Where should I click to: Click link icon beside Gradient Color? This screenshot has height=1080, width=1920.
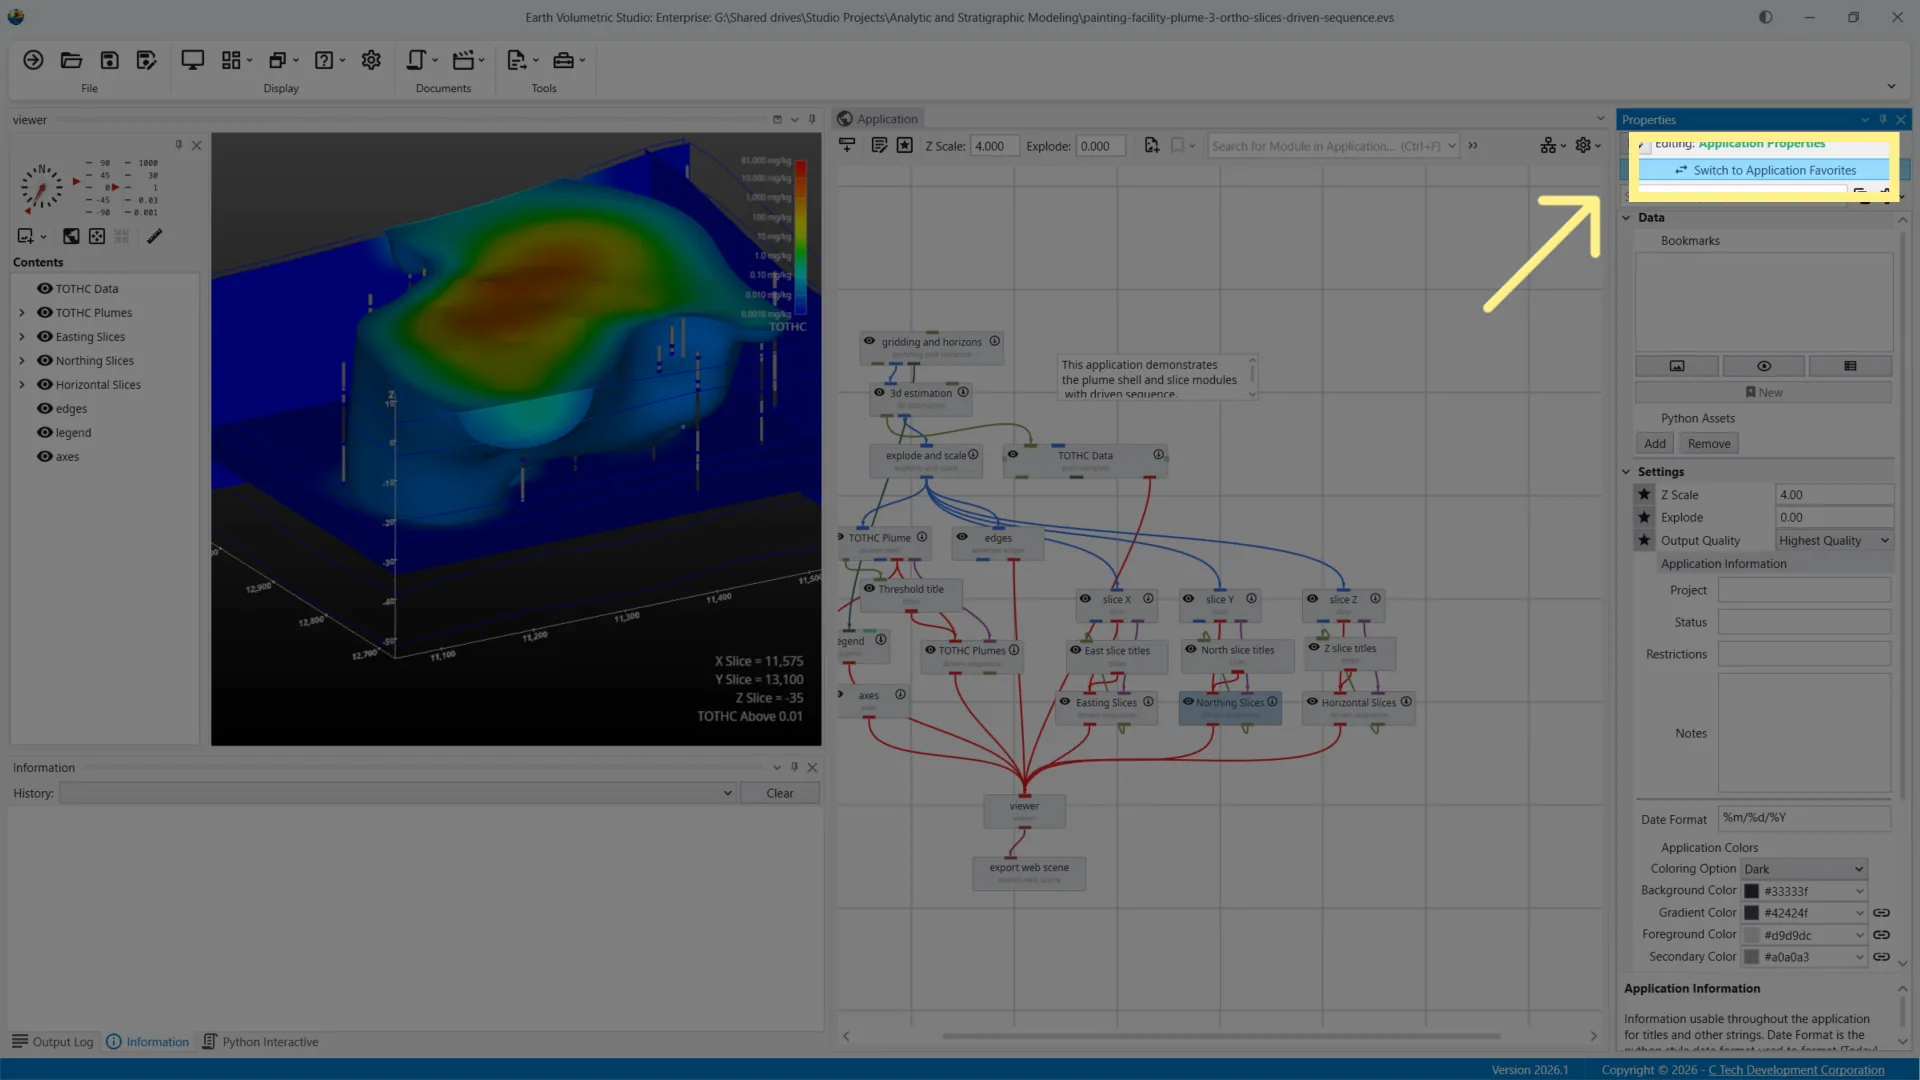1881,913
